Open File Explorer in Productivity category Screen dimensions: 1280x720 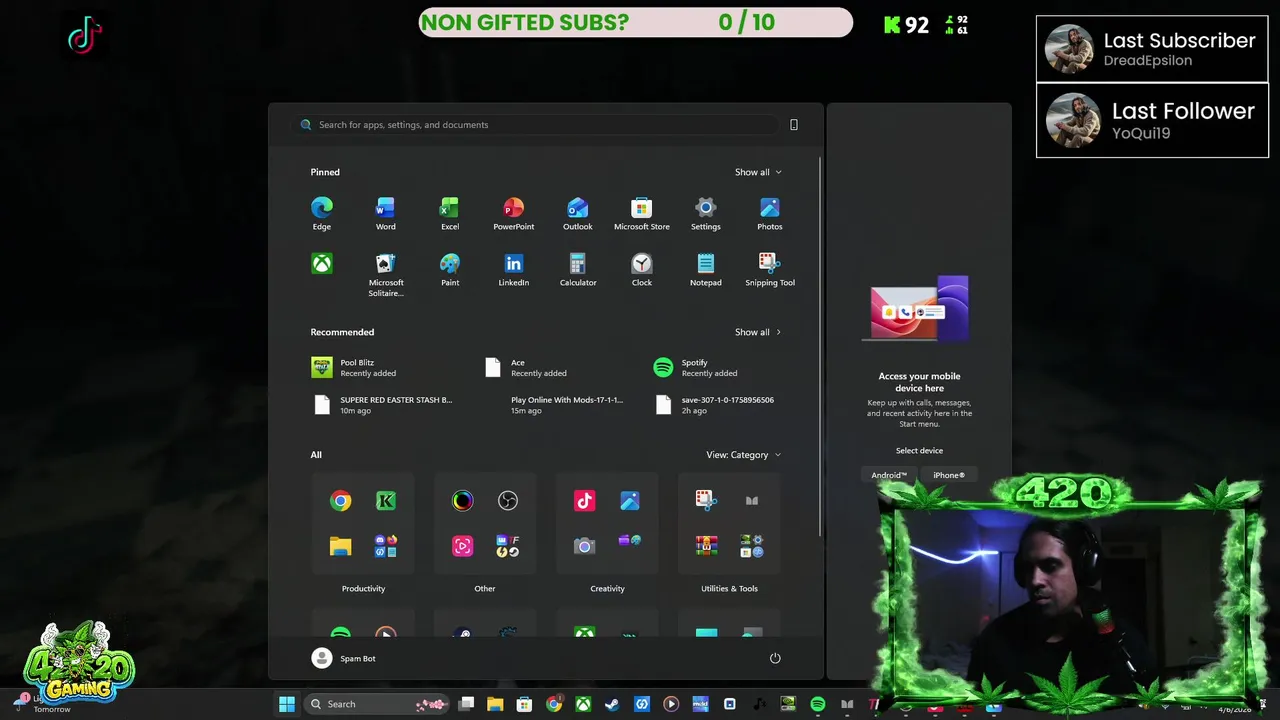click(x=341, y=546)
